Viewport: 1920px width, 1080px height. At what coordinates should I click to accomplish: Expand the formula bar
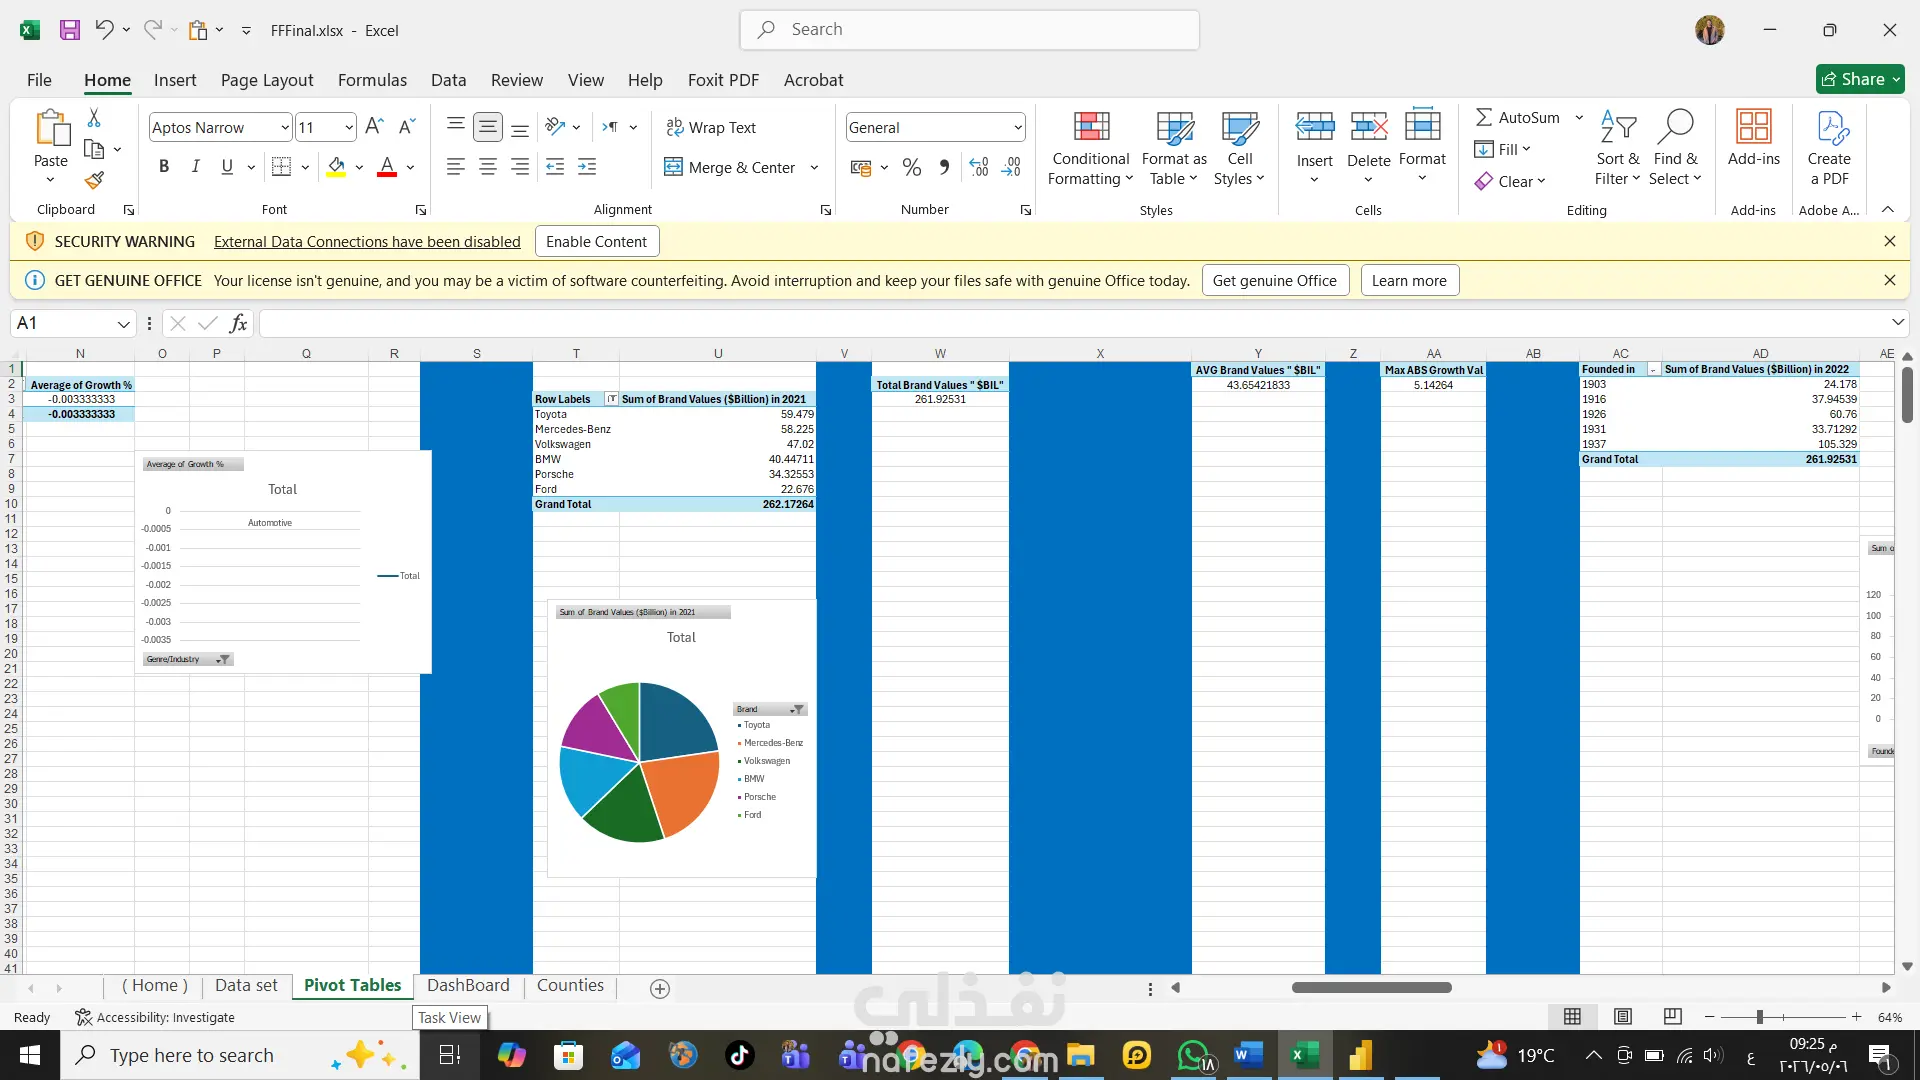(1897, 323)
